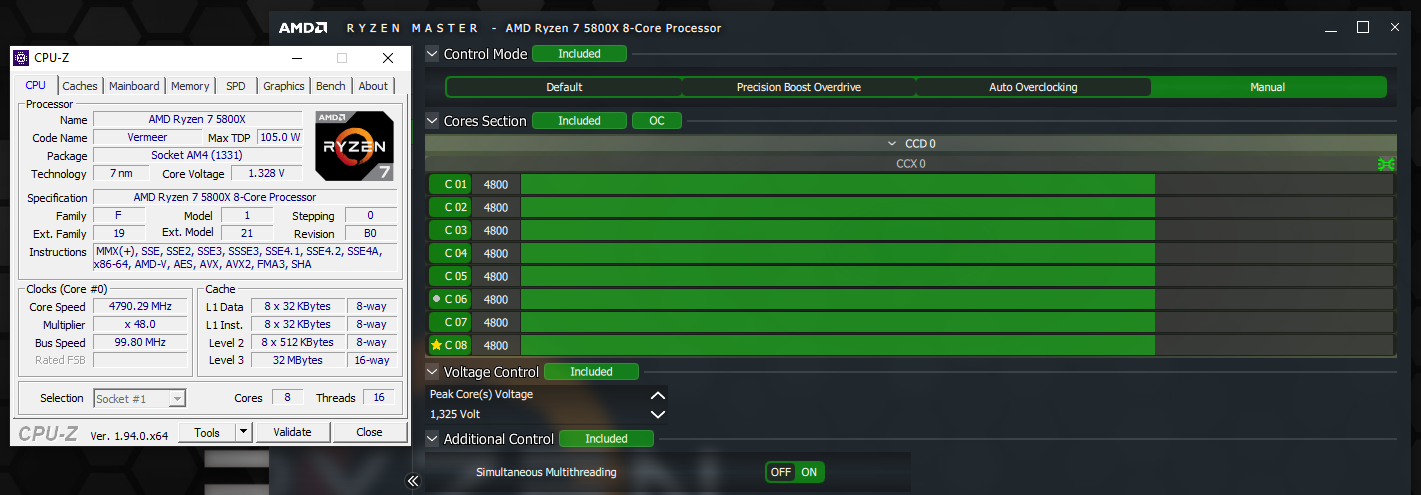Switch to the Caches tab in CPU-Z

pos(80,86)
